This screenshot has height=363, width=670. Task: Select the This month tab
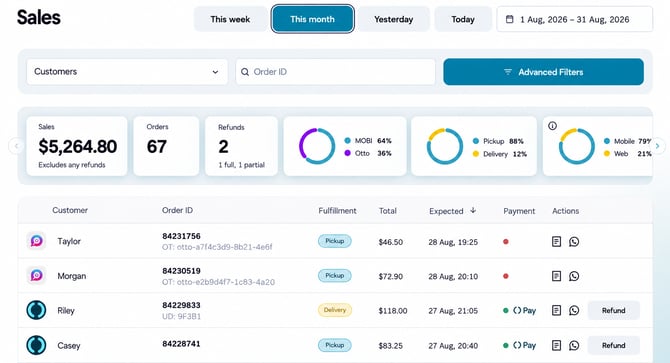pyautogui.click(x=312, y=19)
